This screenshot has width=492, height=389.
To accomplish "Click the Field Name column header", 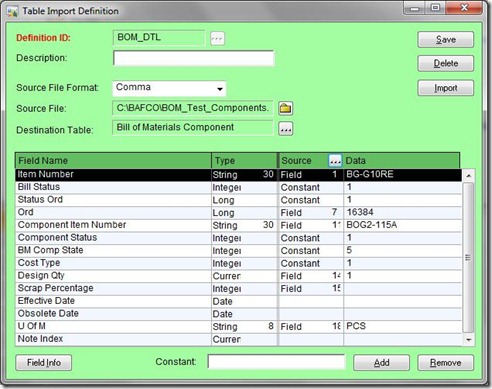I will (113, 161).
